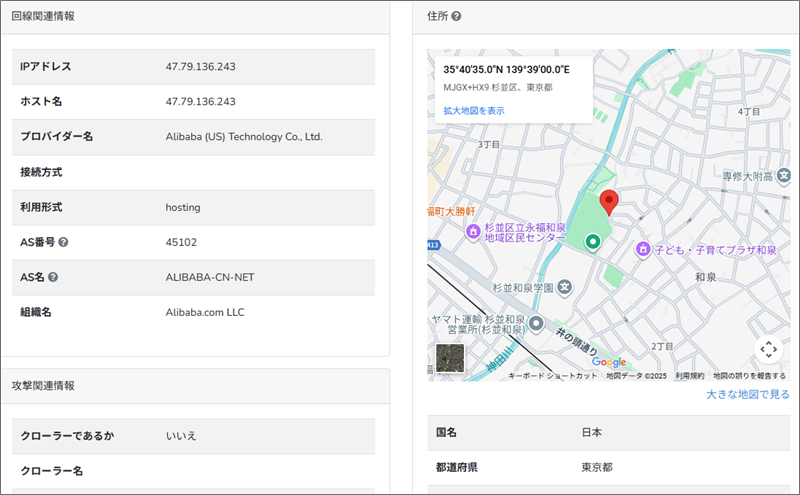The height and width of the screenshot is (495, 800).
Task: Click the 杉並和泉学園 school marker icon
Action: pyautogui.click(x=565, y=288)
